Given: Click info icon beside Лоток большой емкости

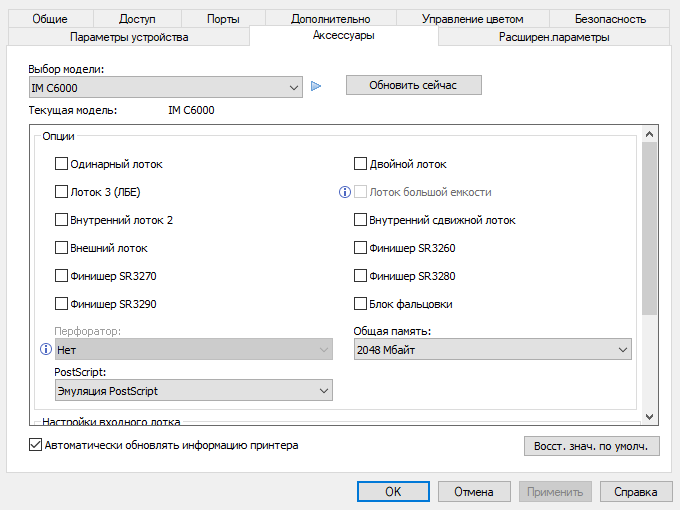Looking at the screenshot, I should 344,192.
